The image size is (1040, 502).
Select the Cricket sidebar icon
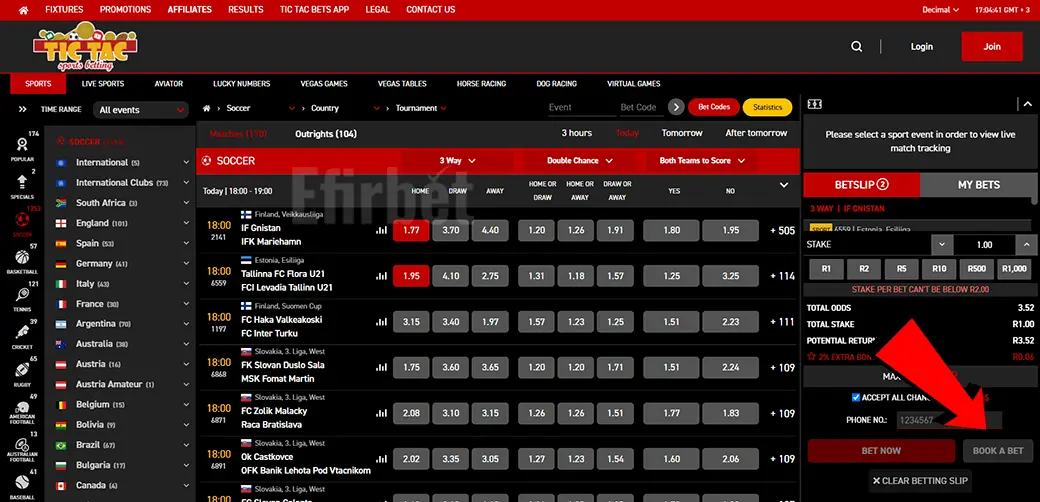click(x=23, y=334)
